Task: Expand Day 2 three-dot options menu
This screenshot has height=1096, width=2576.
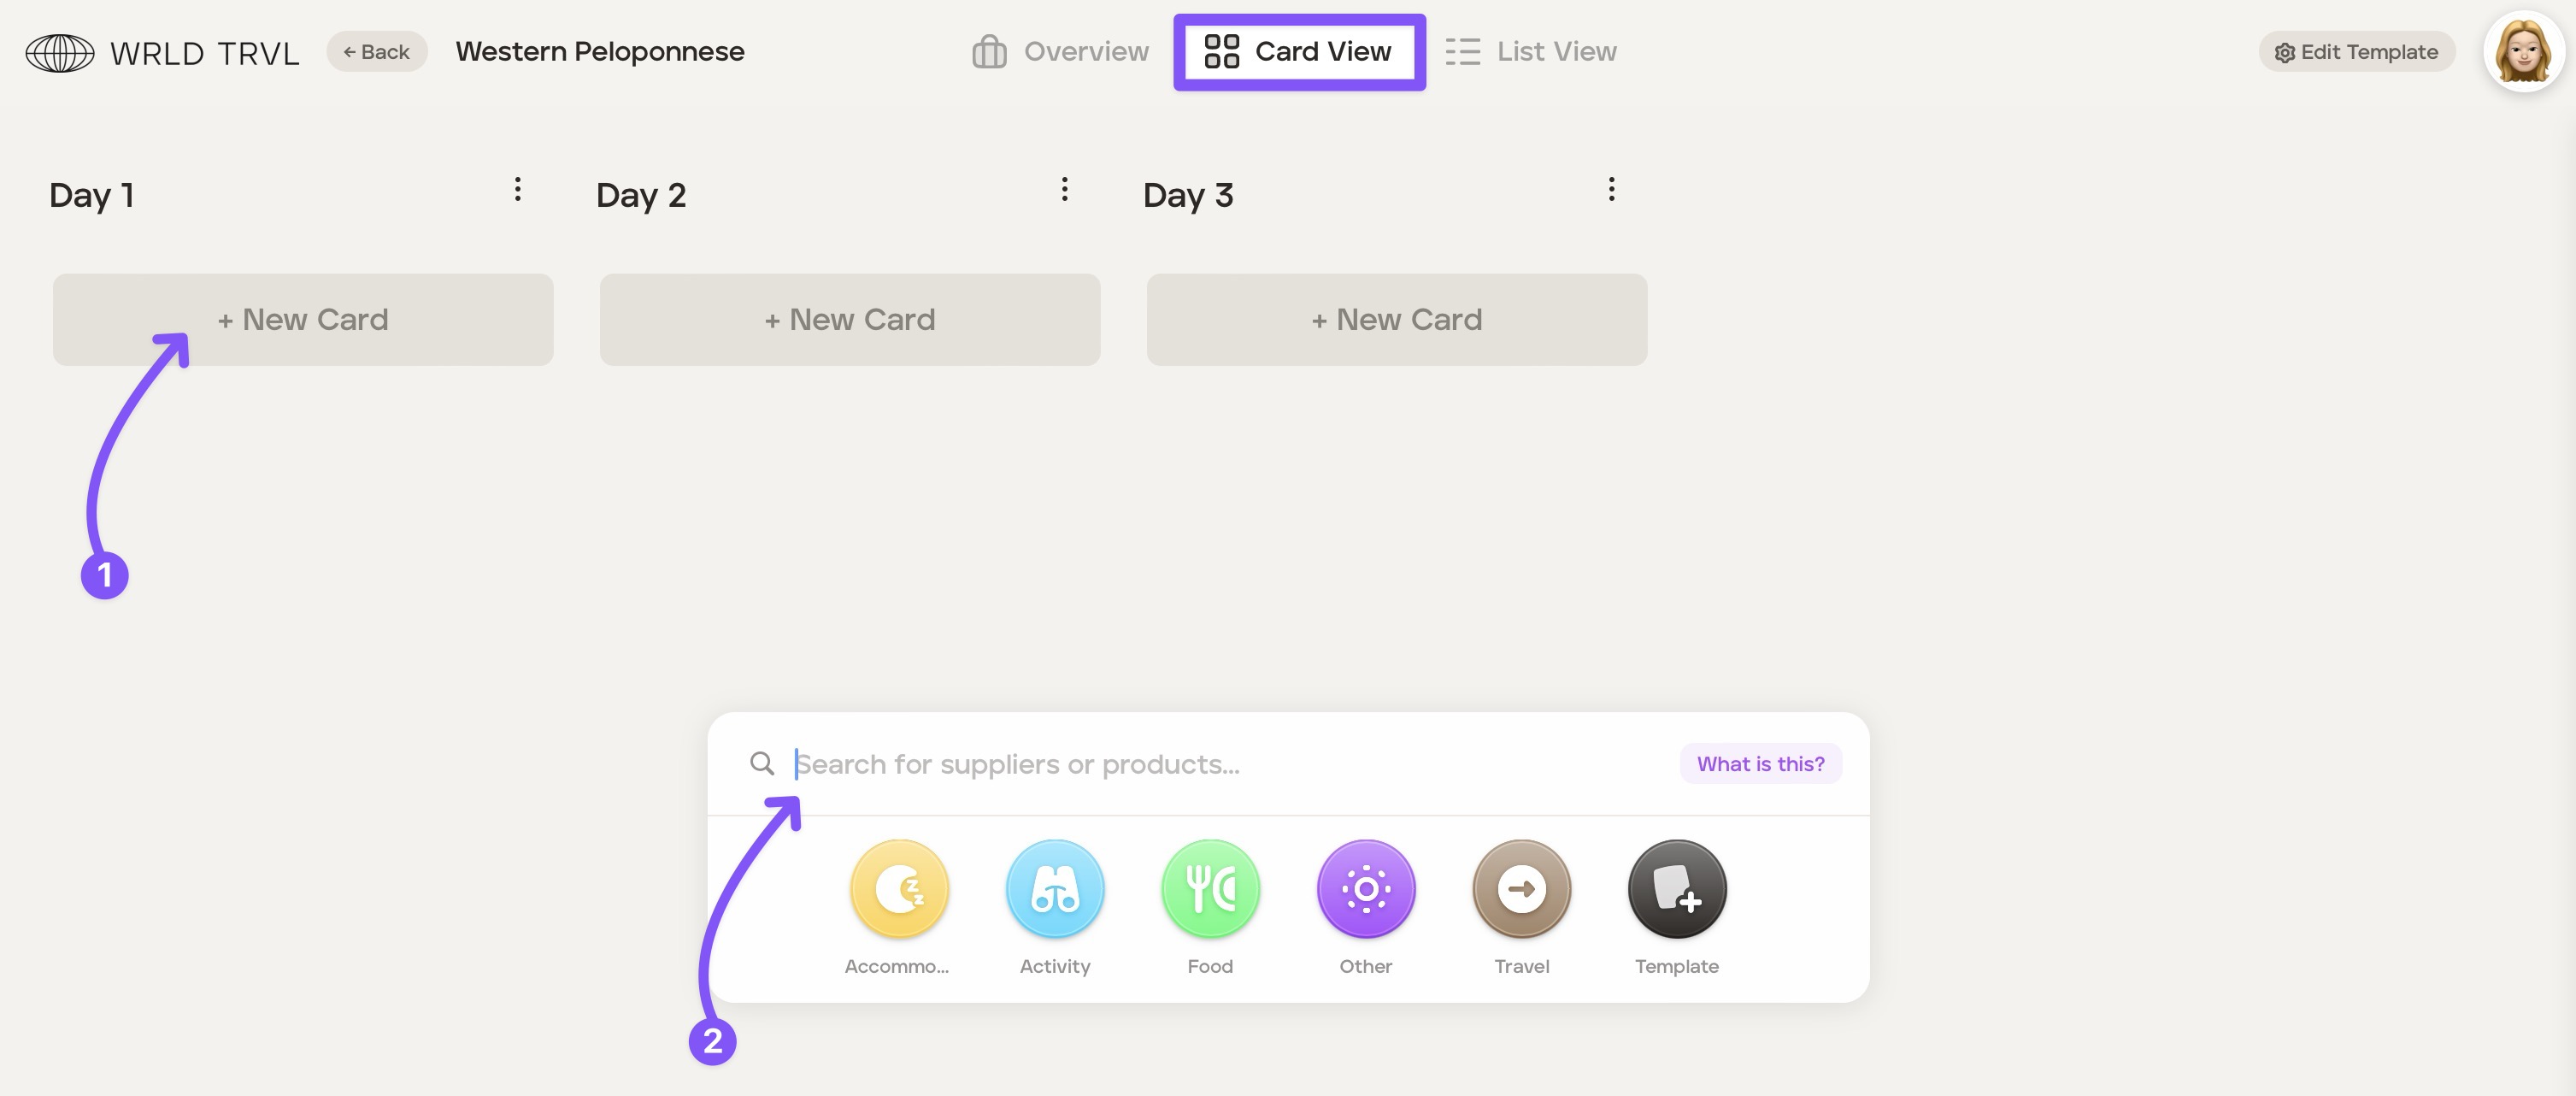Action: tap(1064, 189)
